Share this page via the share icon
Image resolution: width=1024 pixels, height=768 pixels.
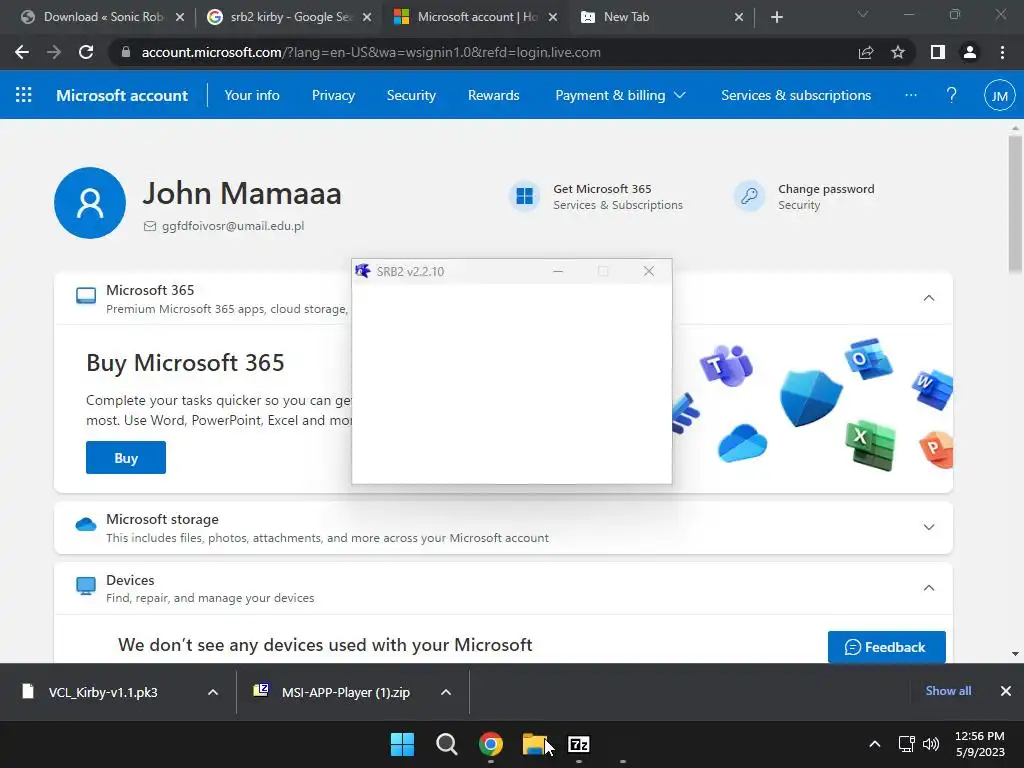pos(866,52)
